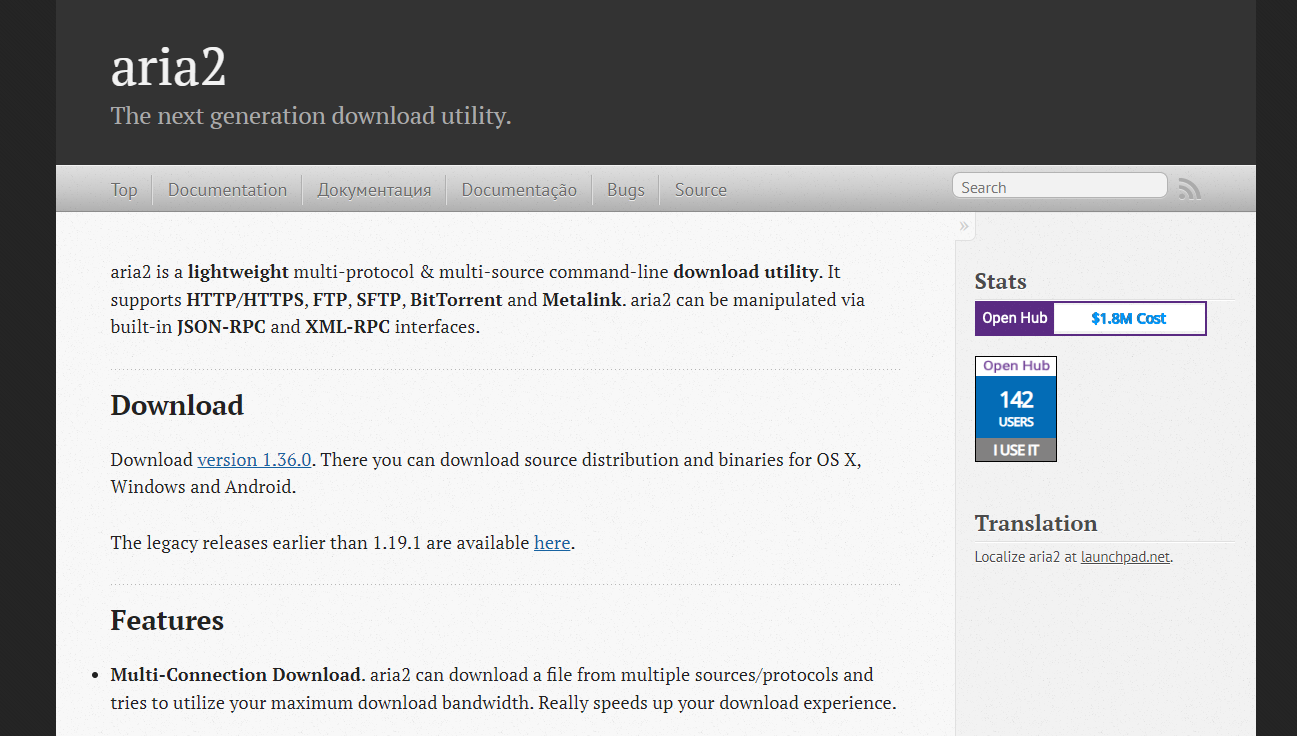Click the 142 Users Open Hub widget
1297x736 pixels.
coord(1015,408)
